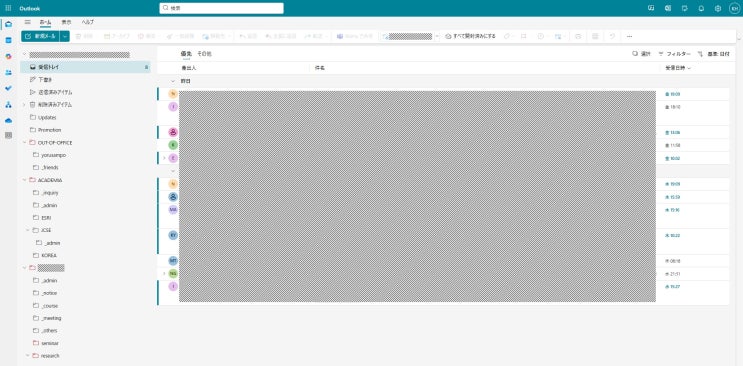Click the forward toolbar button
743x366 pixels.
tap(314, 36)
